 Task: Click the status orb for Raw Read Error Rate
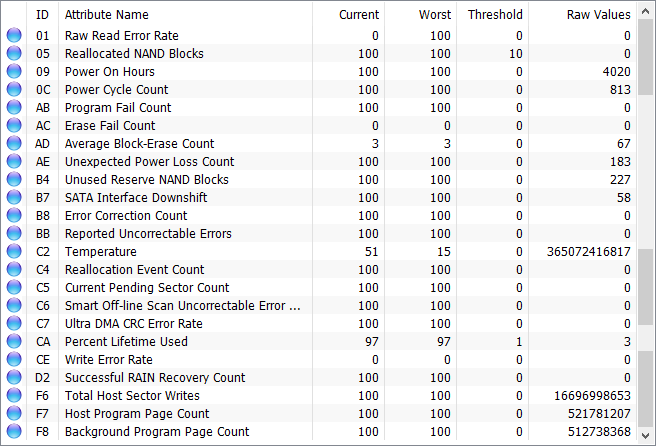point(14,36)
